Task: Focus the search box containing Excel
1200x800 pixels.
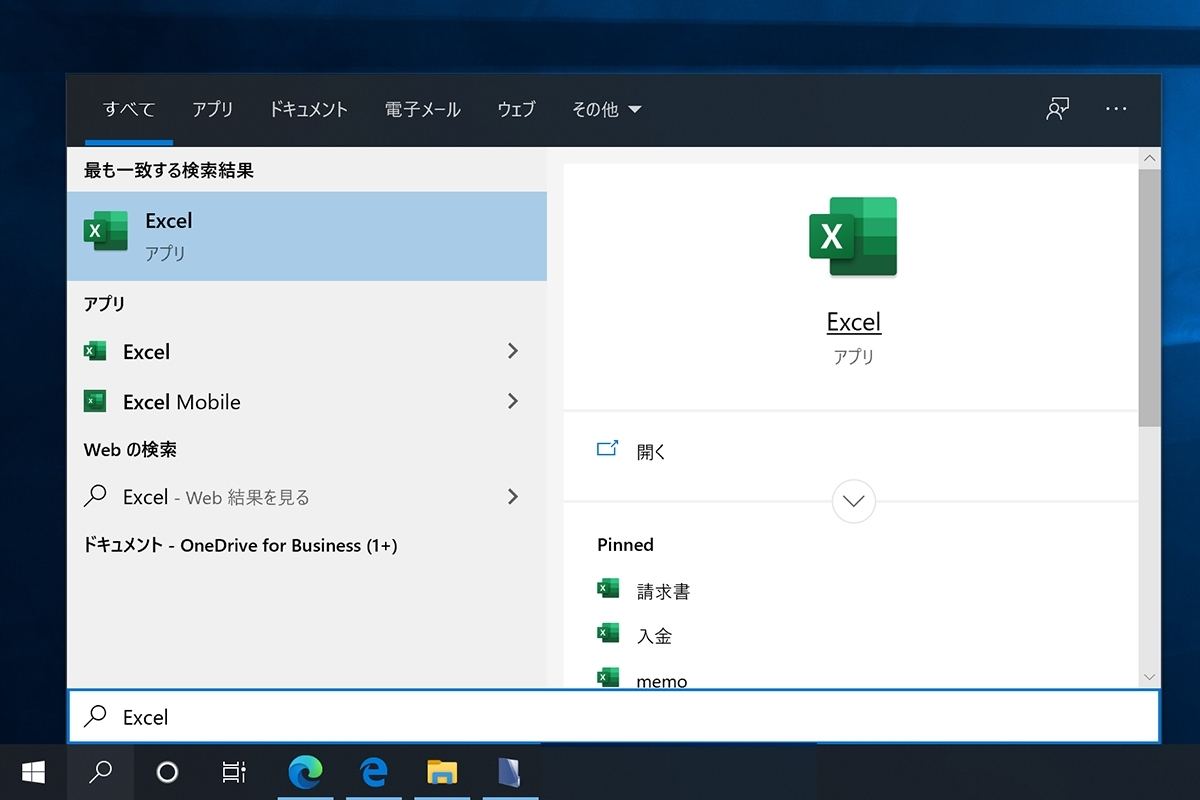Action: click(x=614, y=716)
